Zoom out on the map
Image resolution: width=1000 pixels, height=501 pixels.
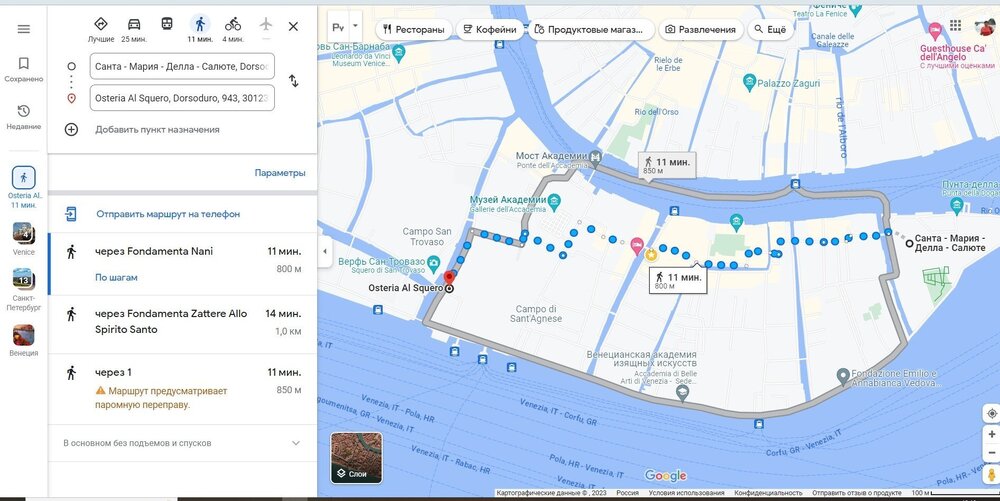click(x=992, y=453)
